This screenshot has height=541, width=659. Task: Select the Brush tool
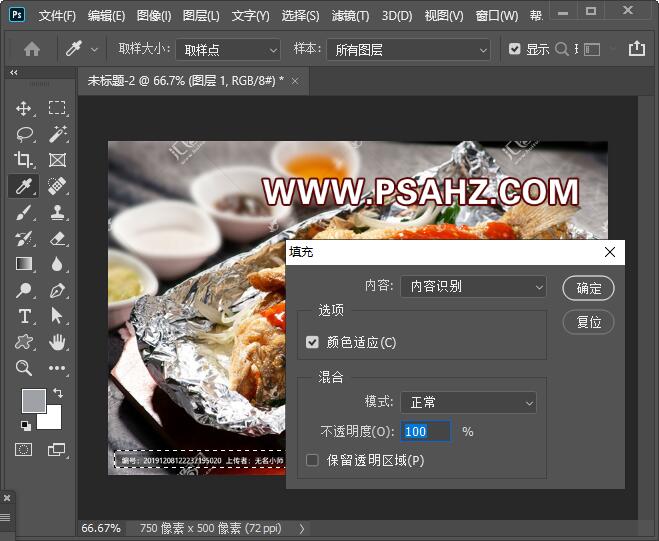(24, 212)
